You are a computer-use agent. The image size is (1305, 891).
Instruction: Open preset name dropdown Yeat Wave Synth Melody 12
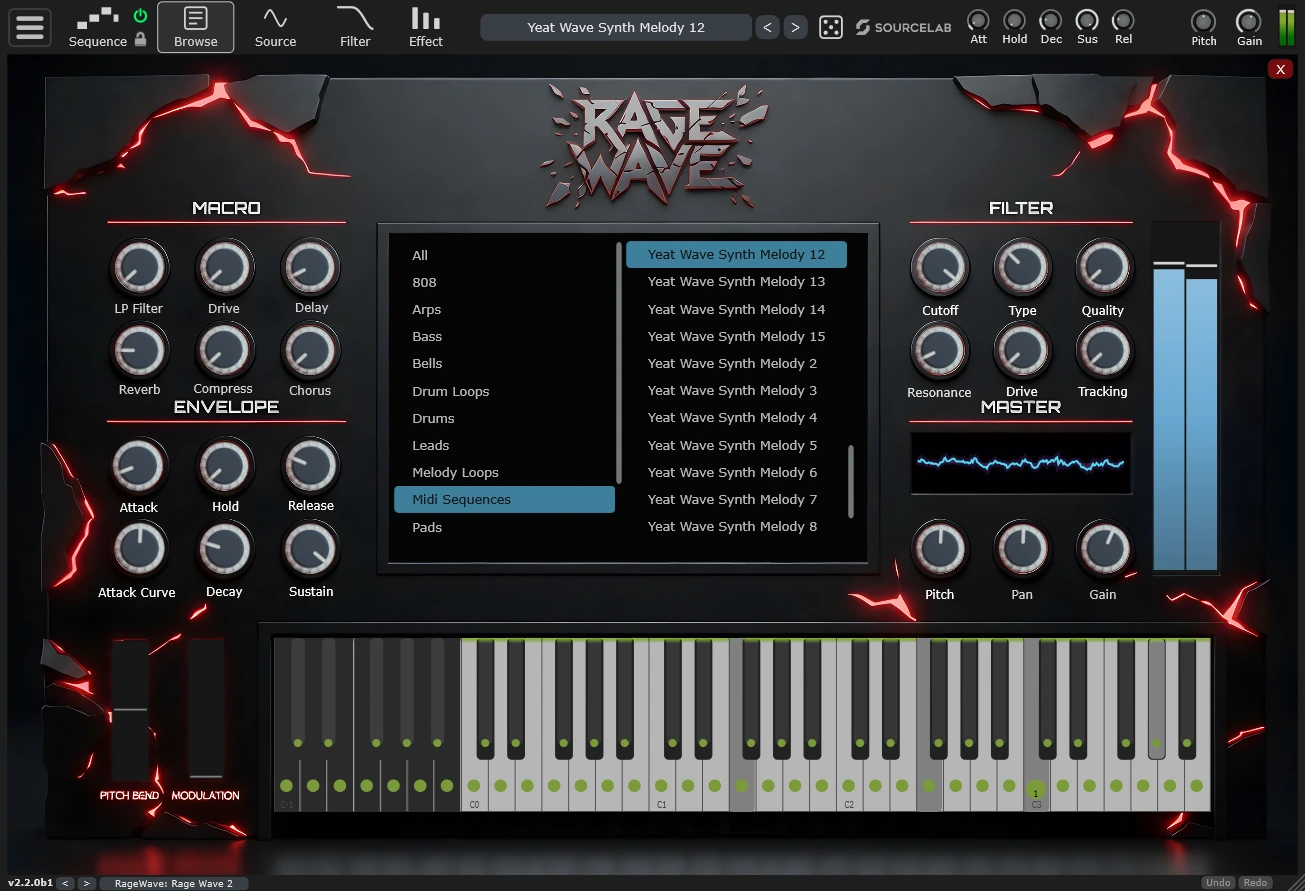(616, 27)
